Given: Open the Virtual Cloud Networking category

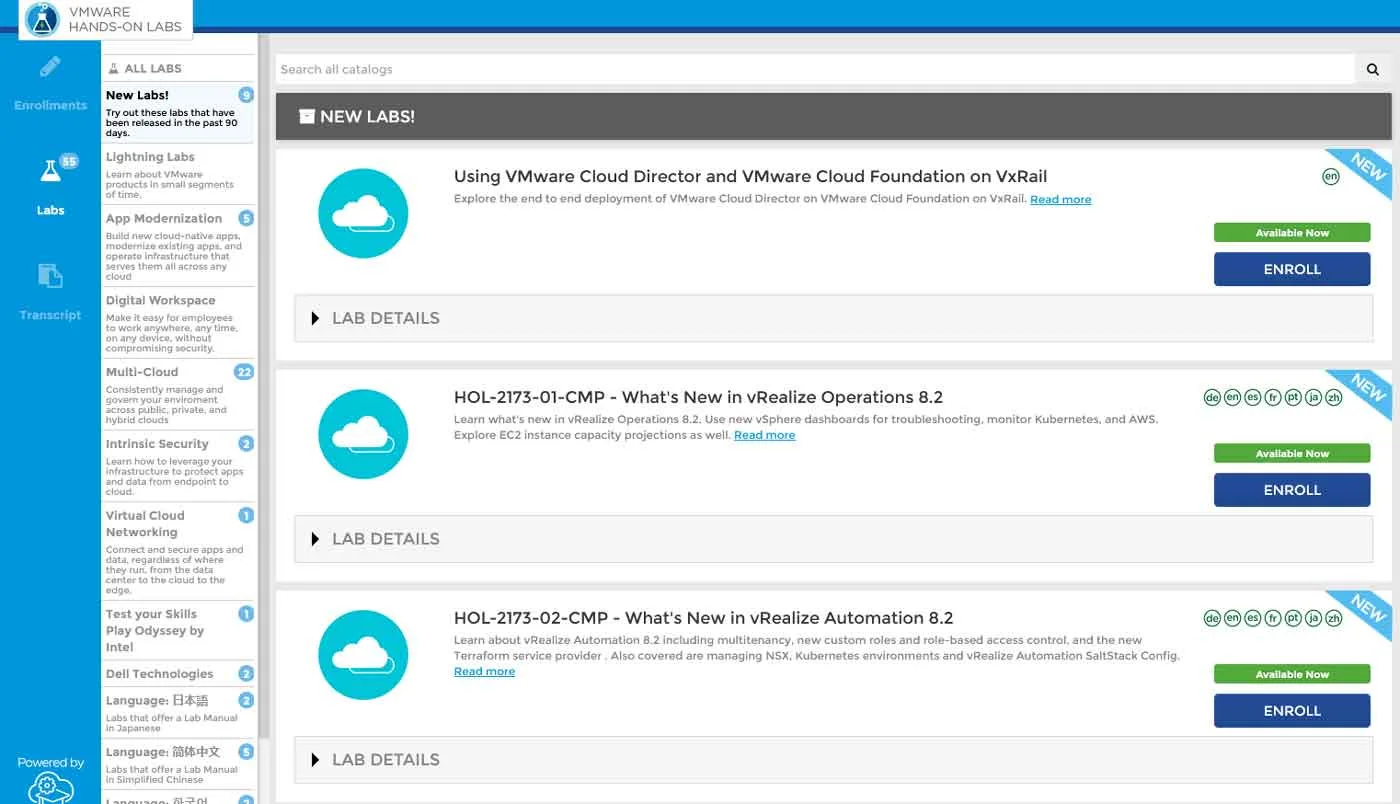Looking at the screenshot, I should click(x=178, y=552).
